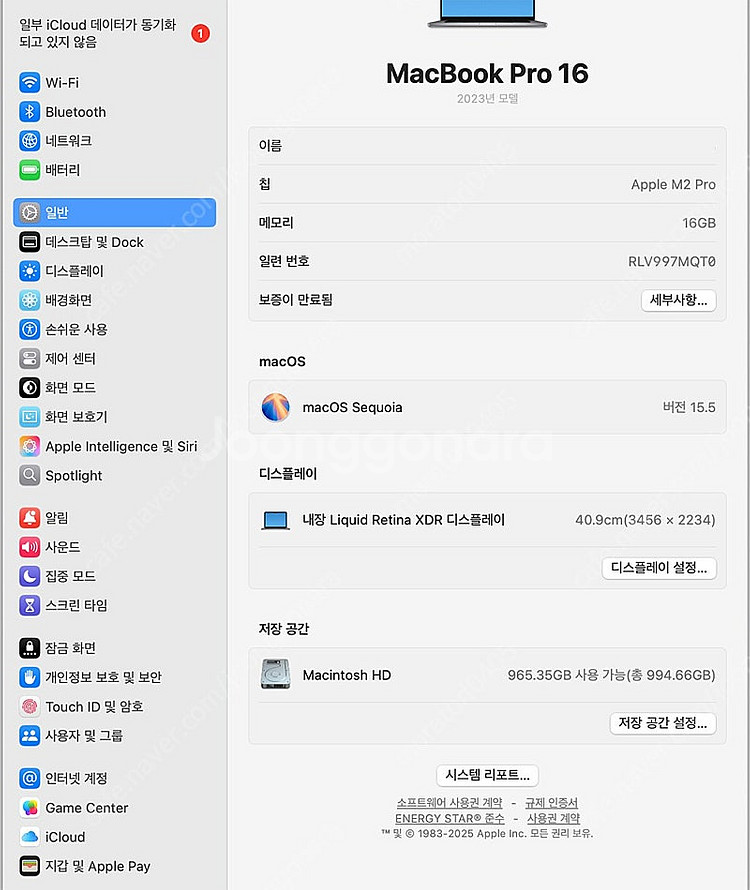Select the 네트워크 globe icon
Viewport: 750px width, 890px height.
(x=30, y=141)
